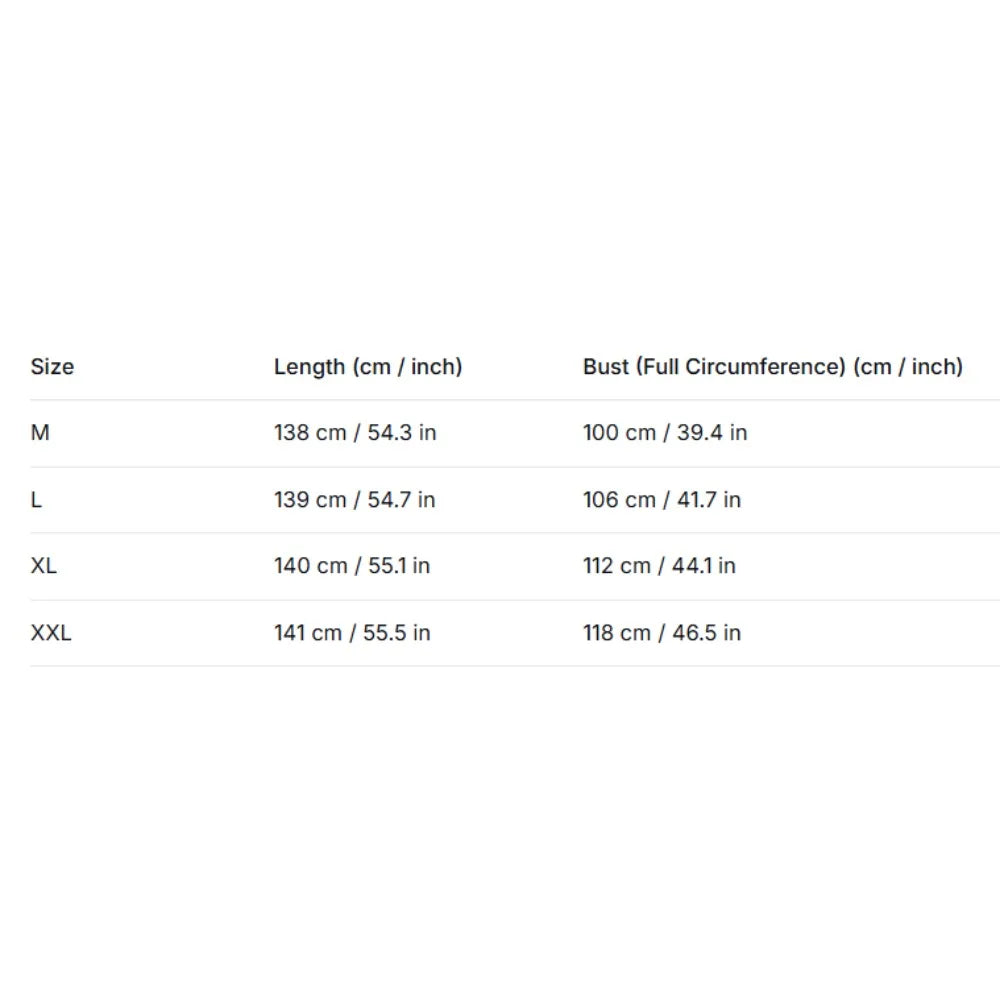Screen dimensions: 1000x1000
Task: Click the 112 cm / 44.1 in cell
Action: pyautogui.click(x=659, y=566)
